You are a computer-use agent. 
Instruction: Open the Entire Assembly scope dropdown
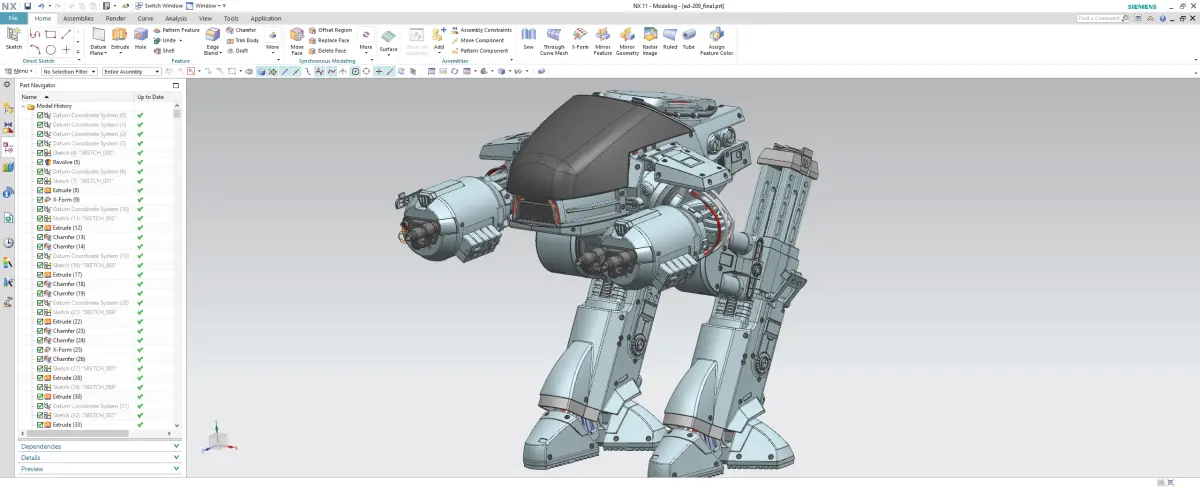pyautogui.click(x=134, y=72)
